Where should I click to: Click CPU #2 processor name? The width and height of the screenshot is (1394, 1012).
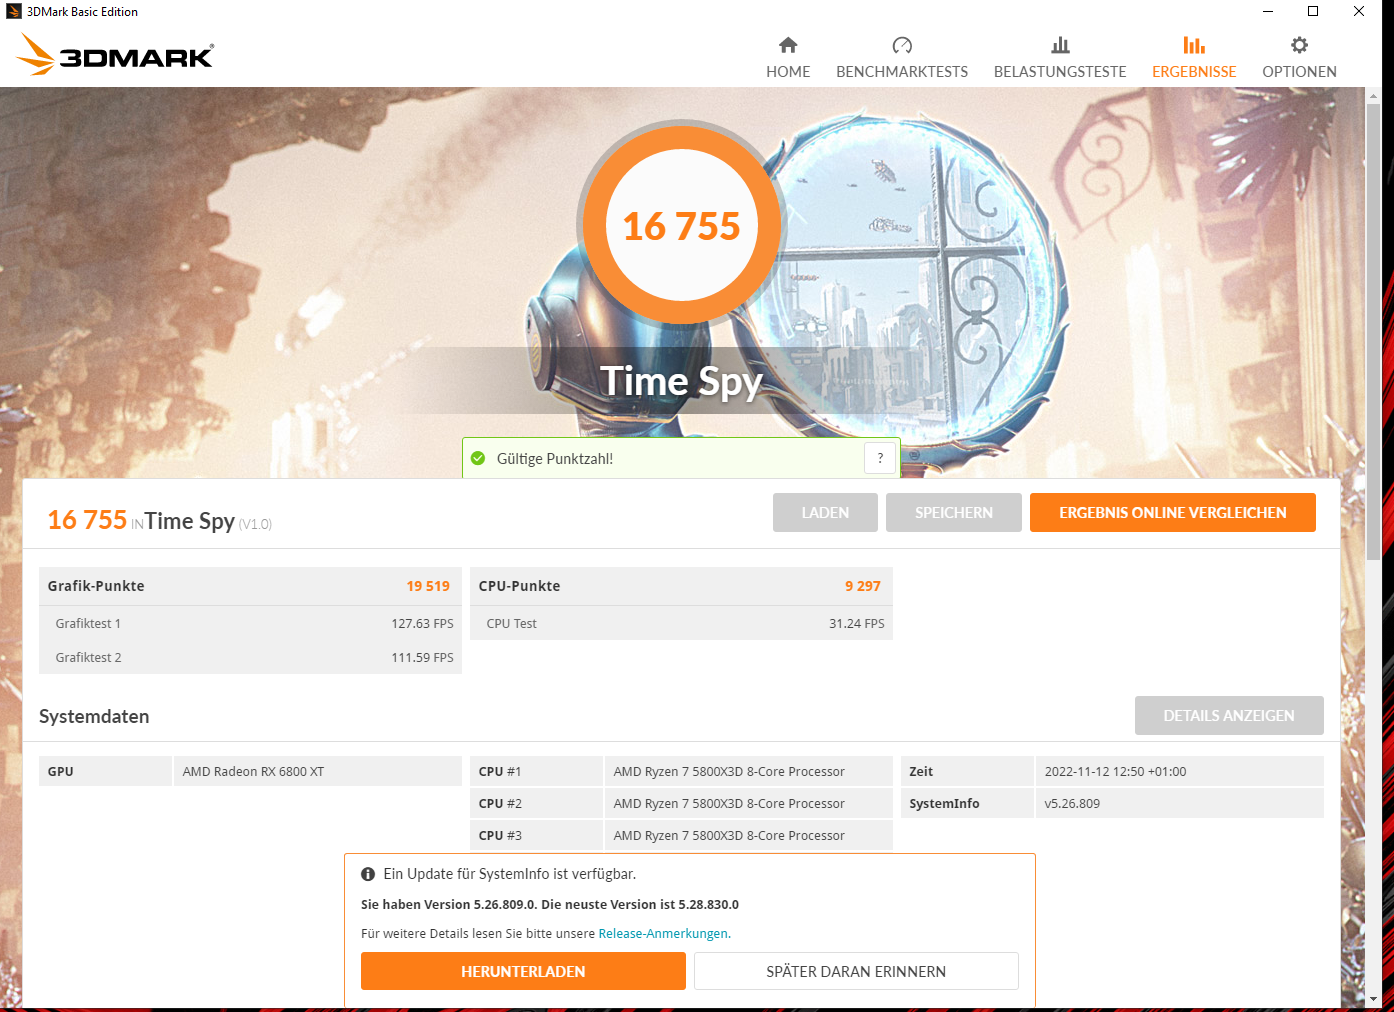tap(729, 803)
